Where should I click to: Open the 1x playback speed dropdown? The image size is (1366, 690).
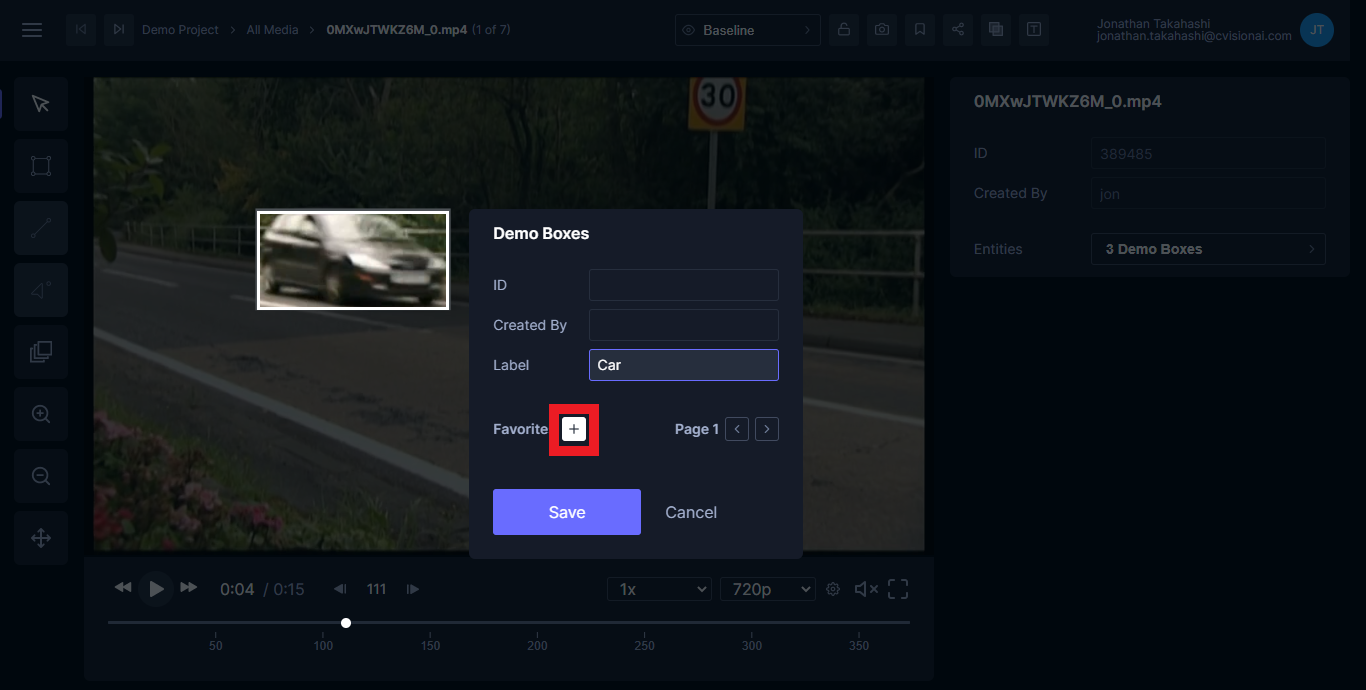click(x=659, y=589)
